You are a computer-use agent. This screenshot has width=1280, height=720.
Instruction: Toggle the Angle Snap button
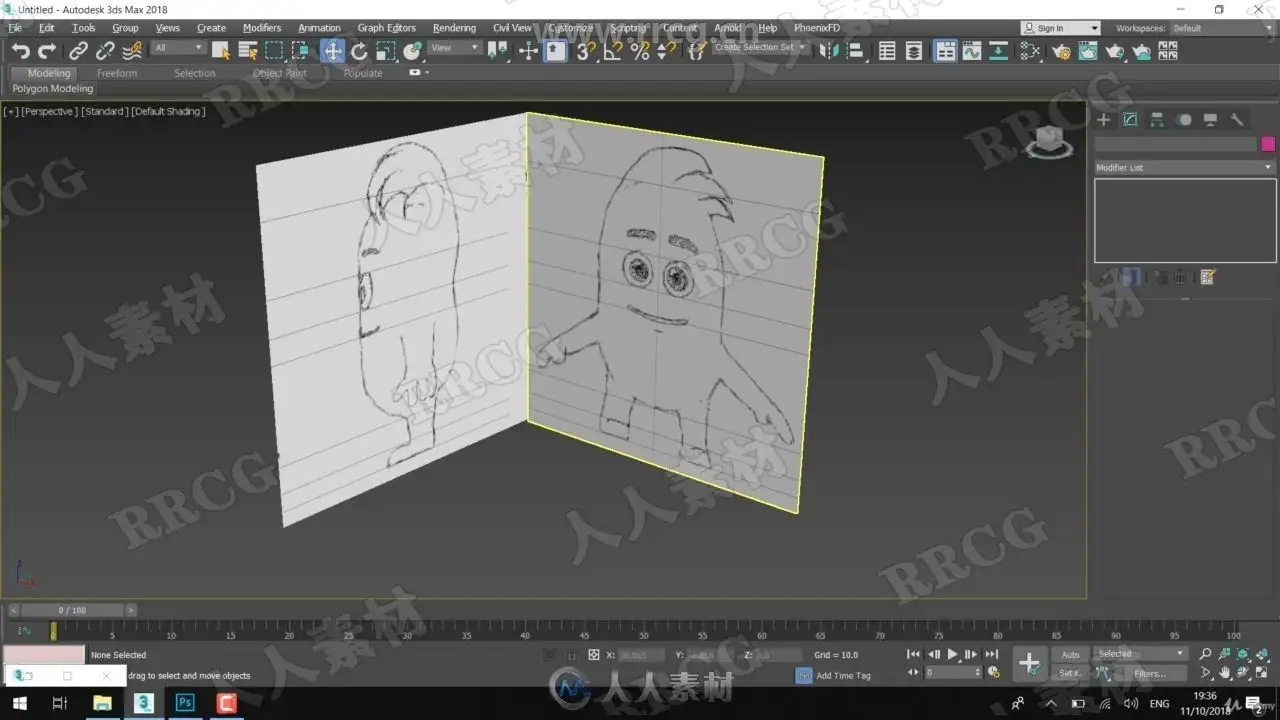(x=613, y=51)
